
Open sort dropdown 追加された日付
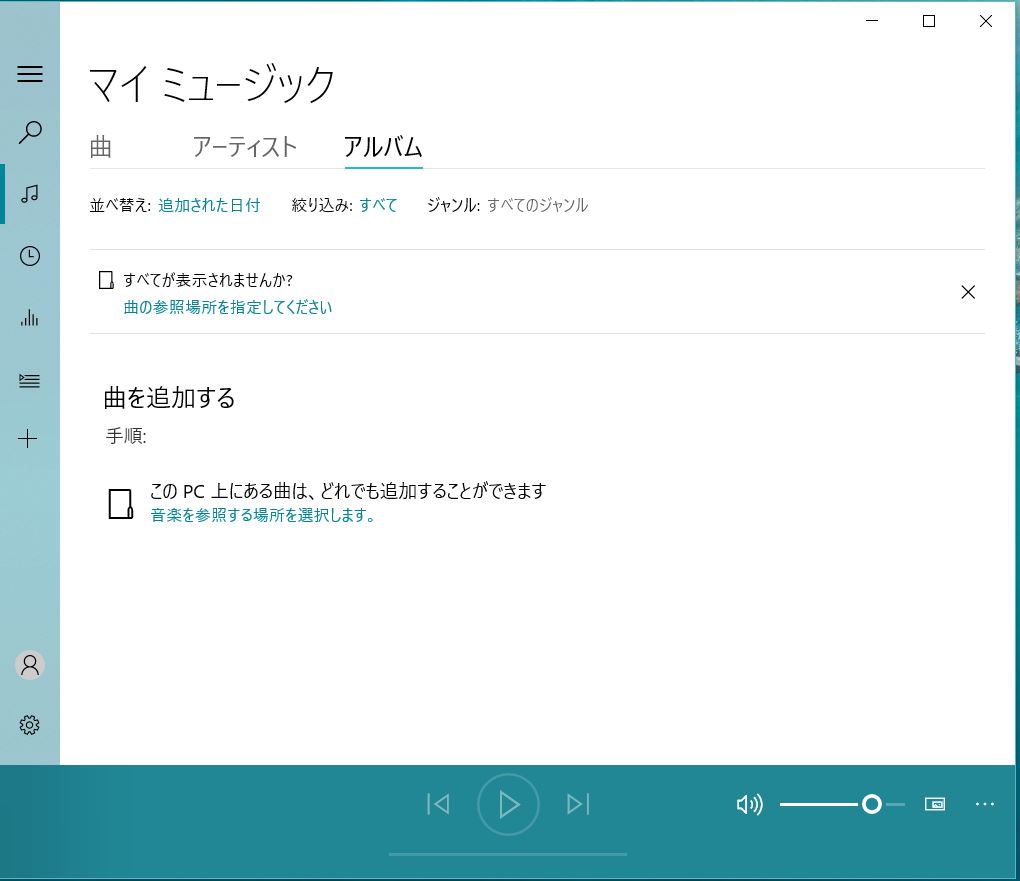209,206
